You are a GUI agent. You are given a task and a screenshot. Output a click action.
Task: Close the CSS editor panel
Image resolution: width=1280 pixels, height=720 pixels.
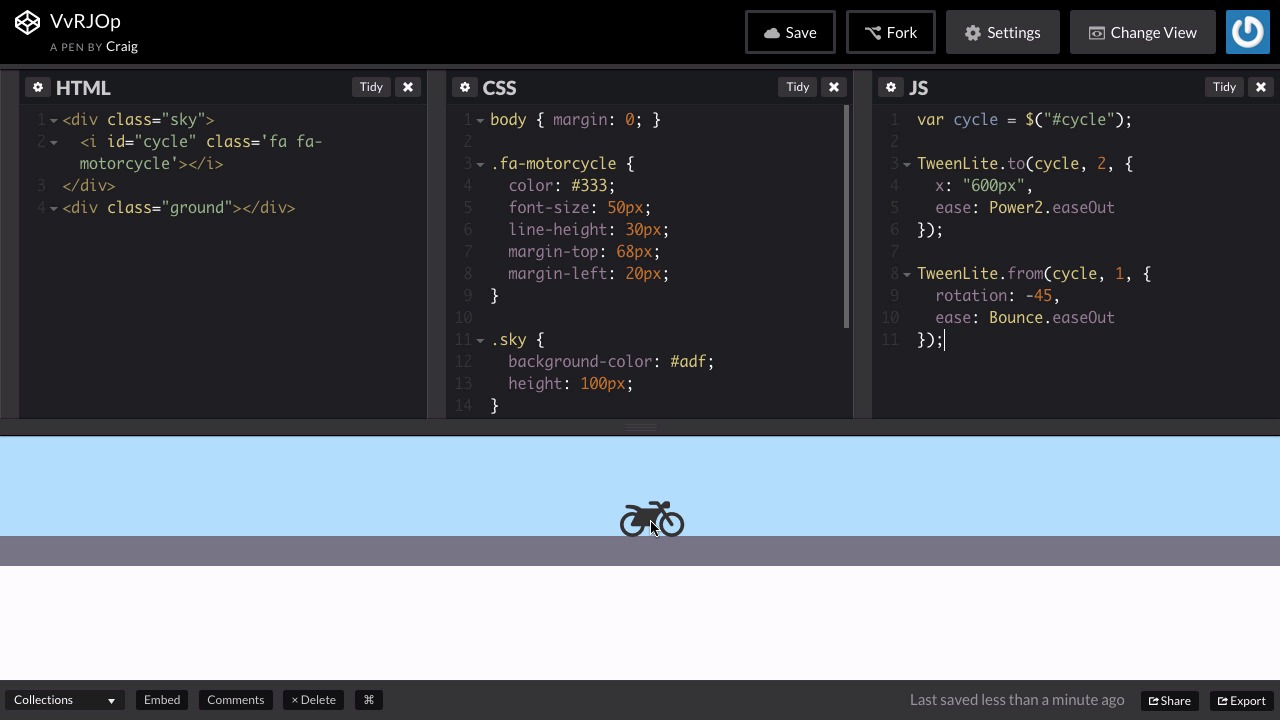[834, 87]
